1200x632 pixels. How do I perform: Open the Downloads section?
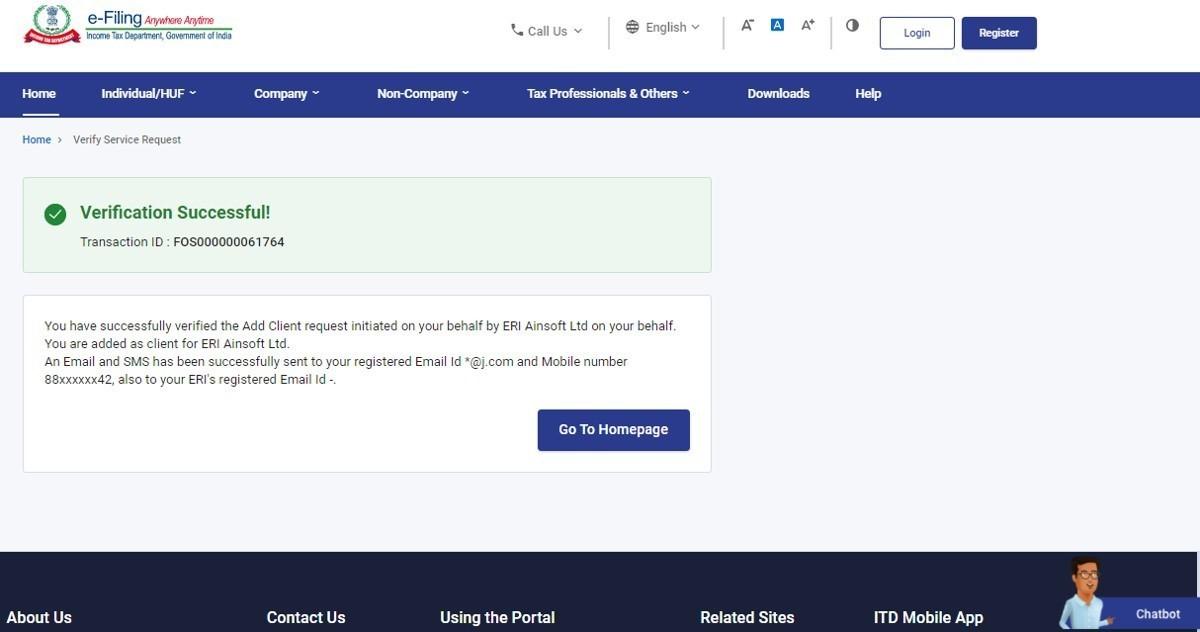tap(778, 93)
